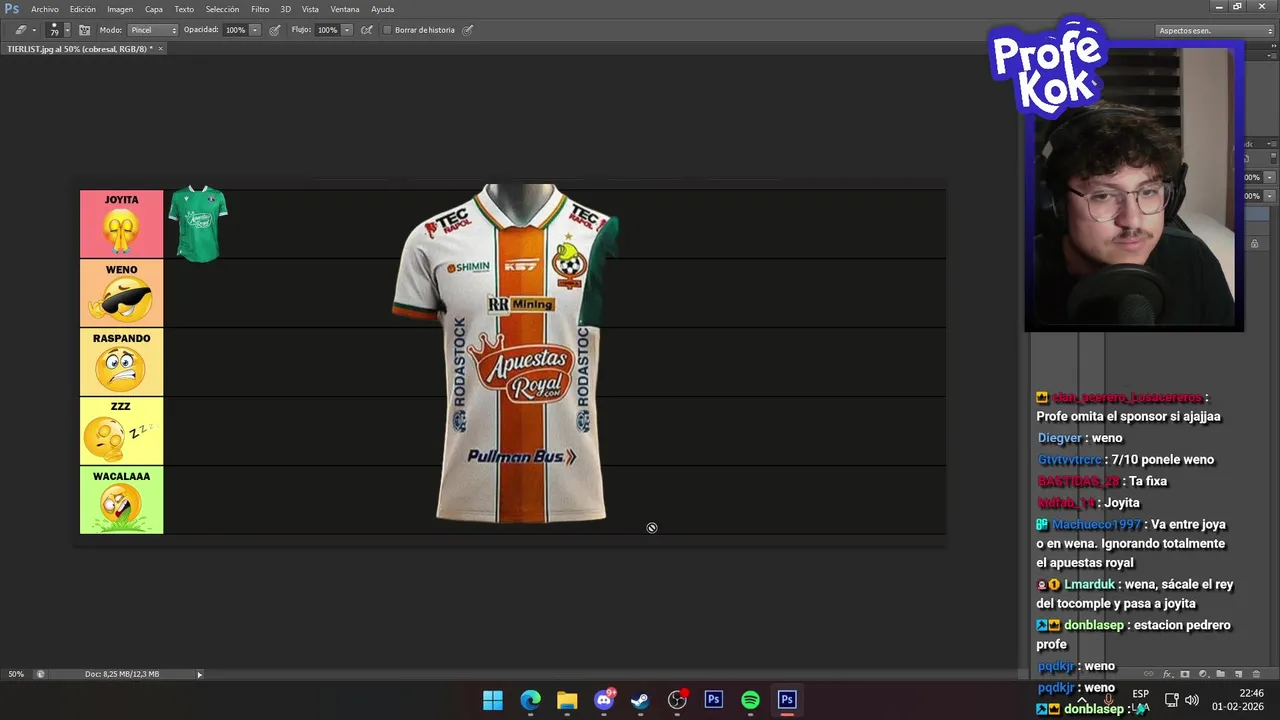The image size is (1280, 720).
Task: Open the brush preset picker showing 79
Action: click(x=58, y=30)
